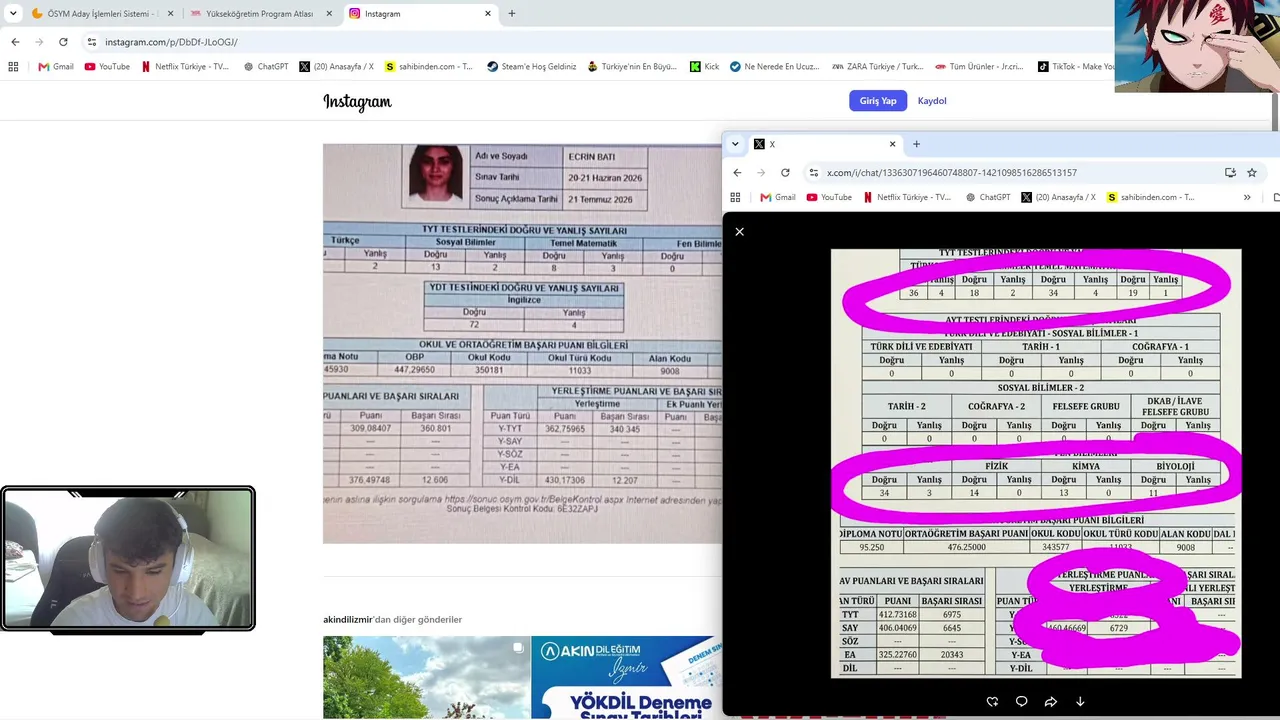Select the X tab in the front window
Image resolution: width=1280 pixels, height=720 pixels.
coord(825,144)
